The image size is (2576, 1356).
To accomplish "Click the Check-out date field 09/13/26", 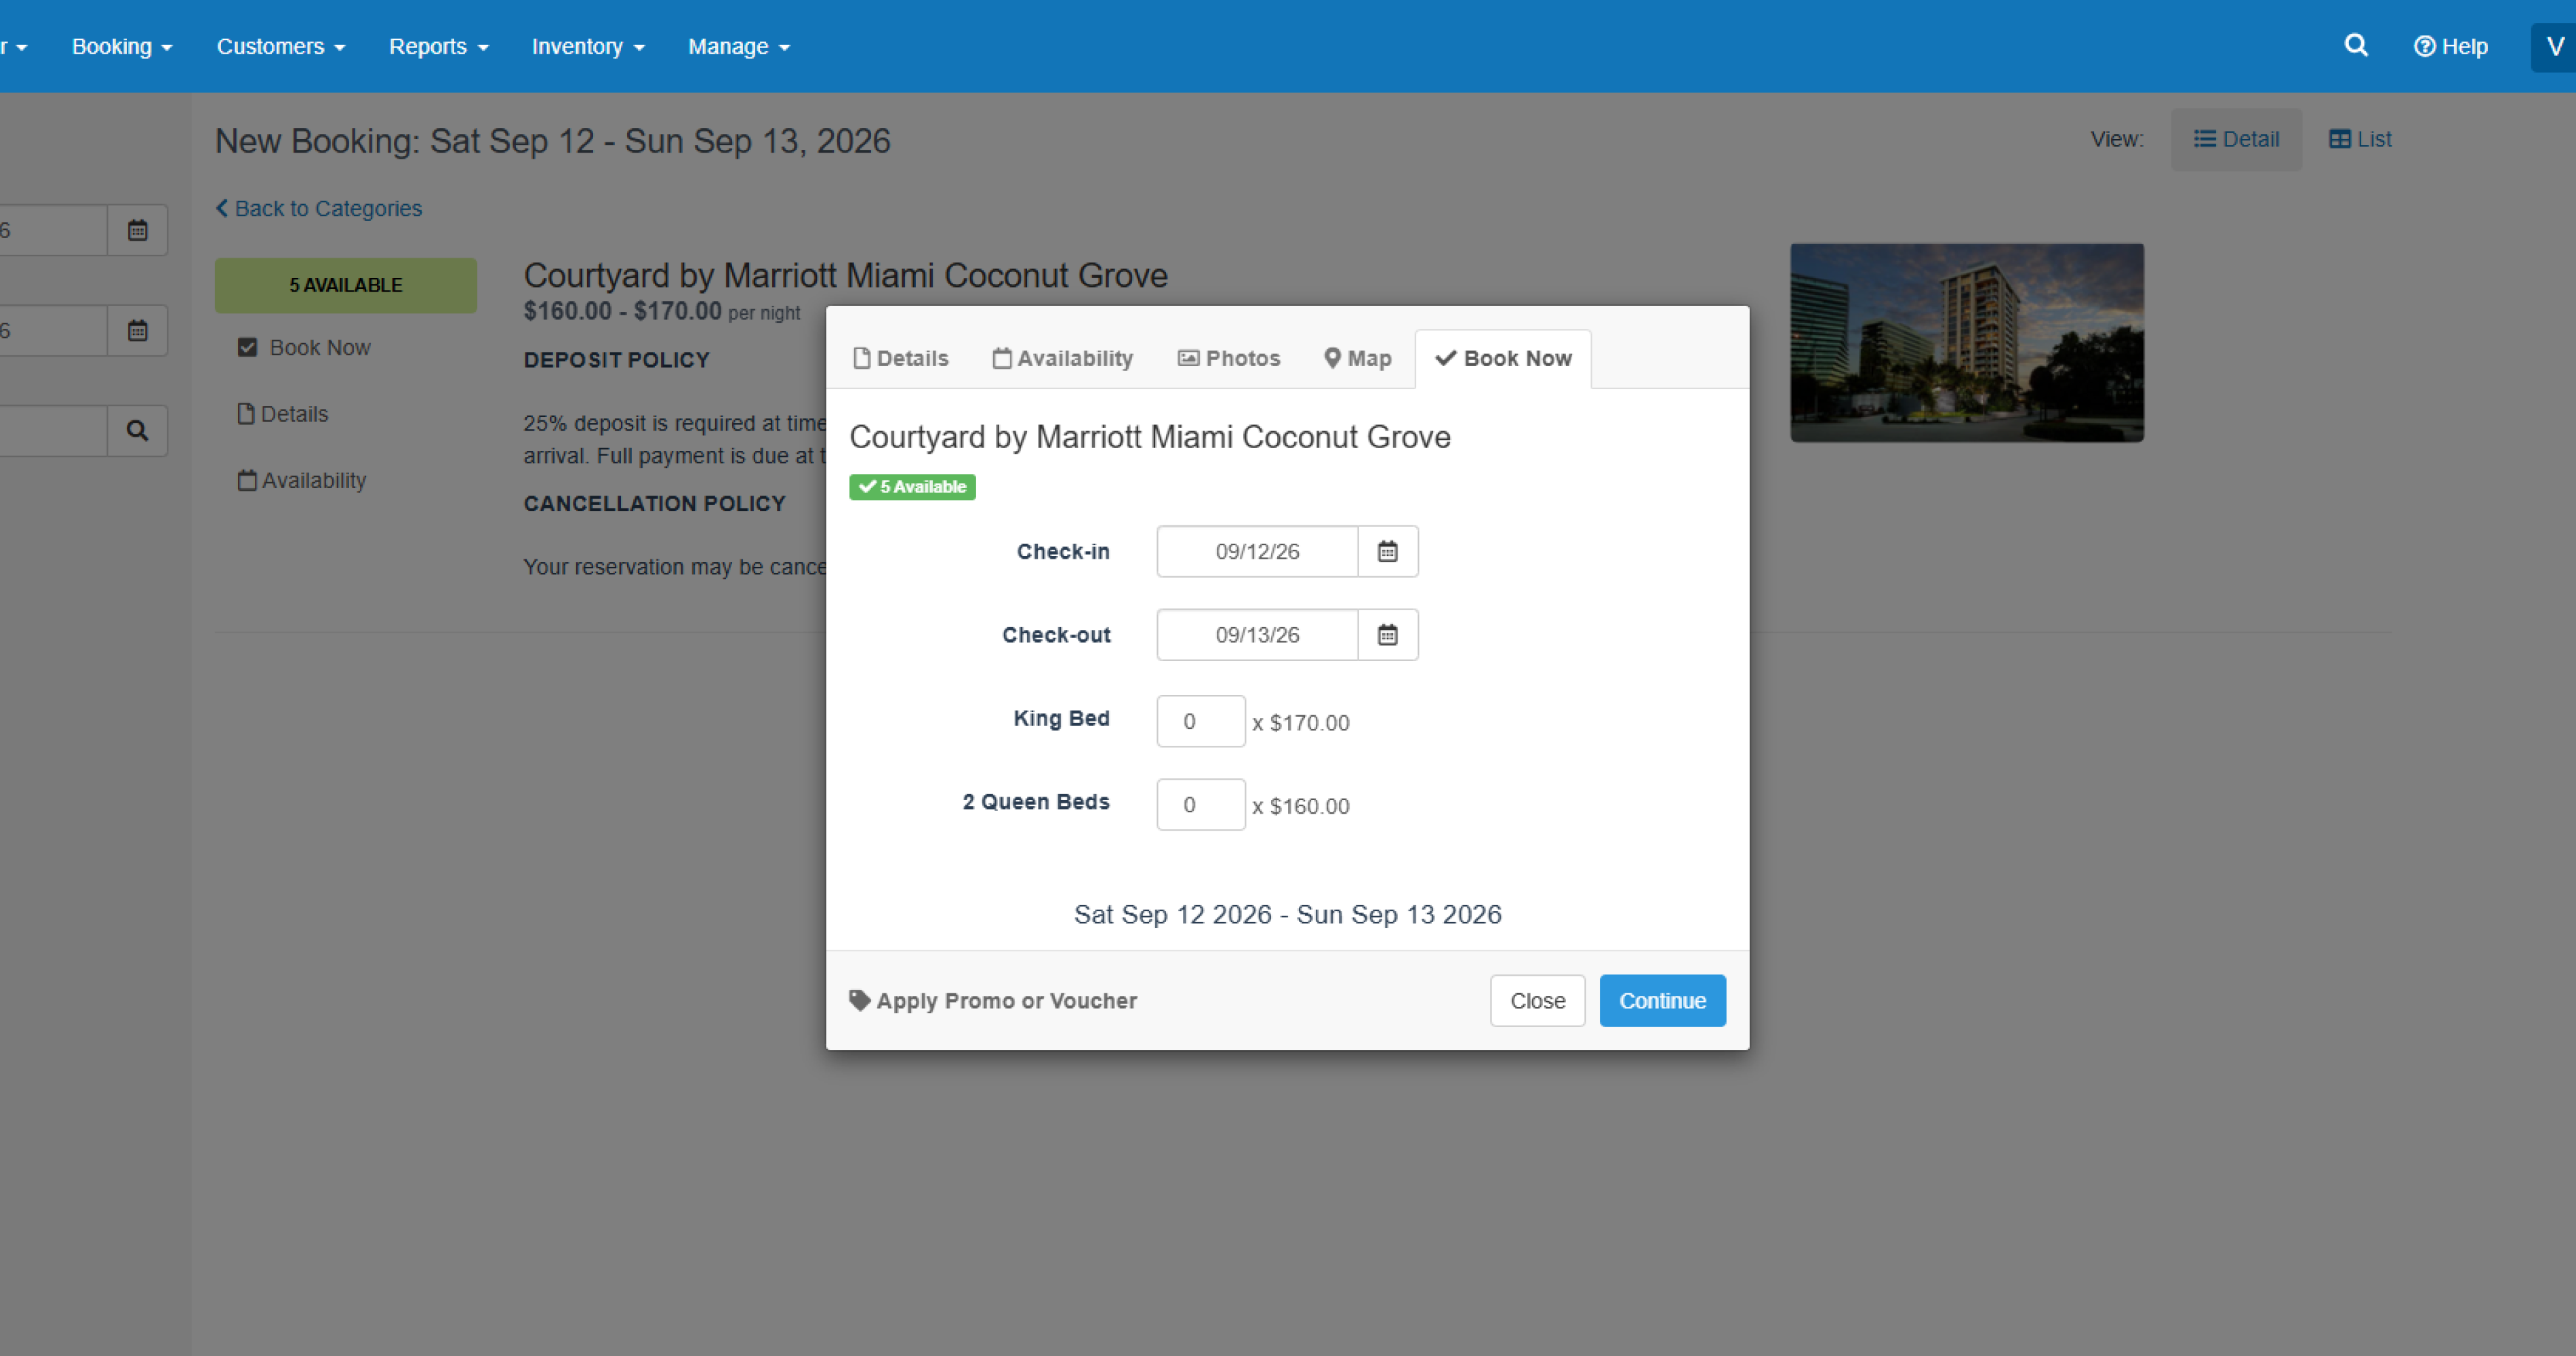I will pos(1257,635).
